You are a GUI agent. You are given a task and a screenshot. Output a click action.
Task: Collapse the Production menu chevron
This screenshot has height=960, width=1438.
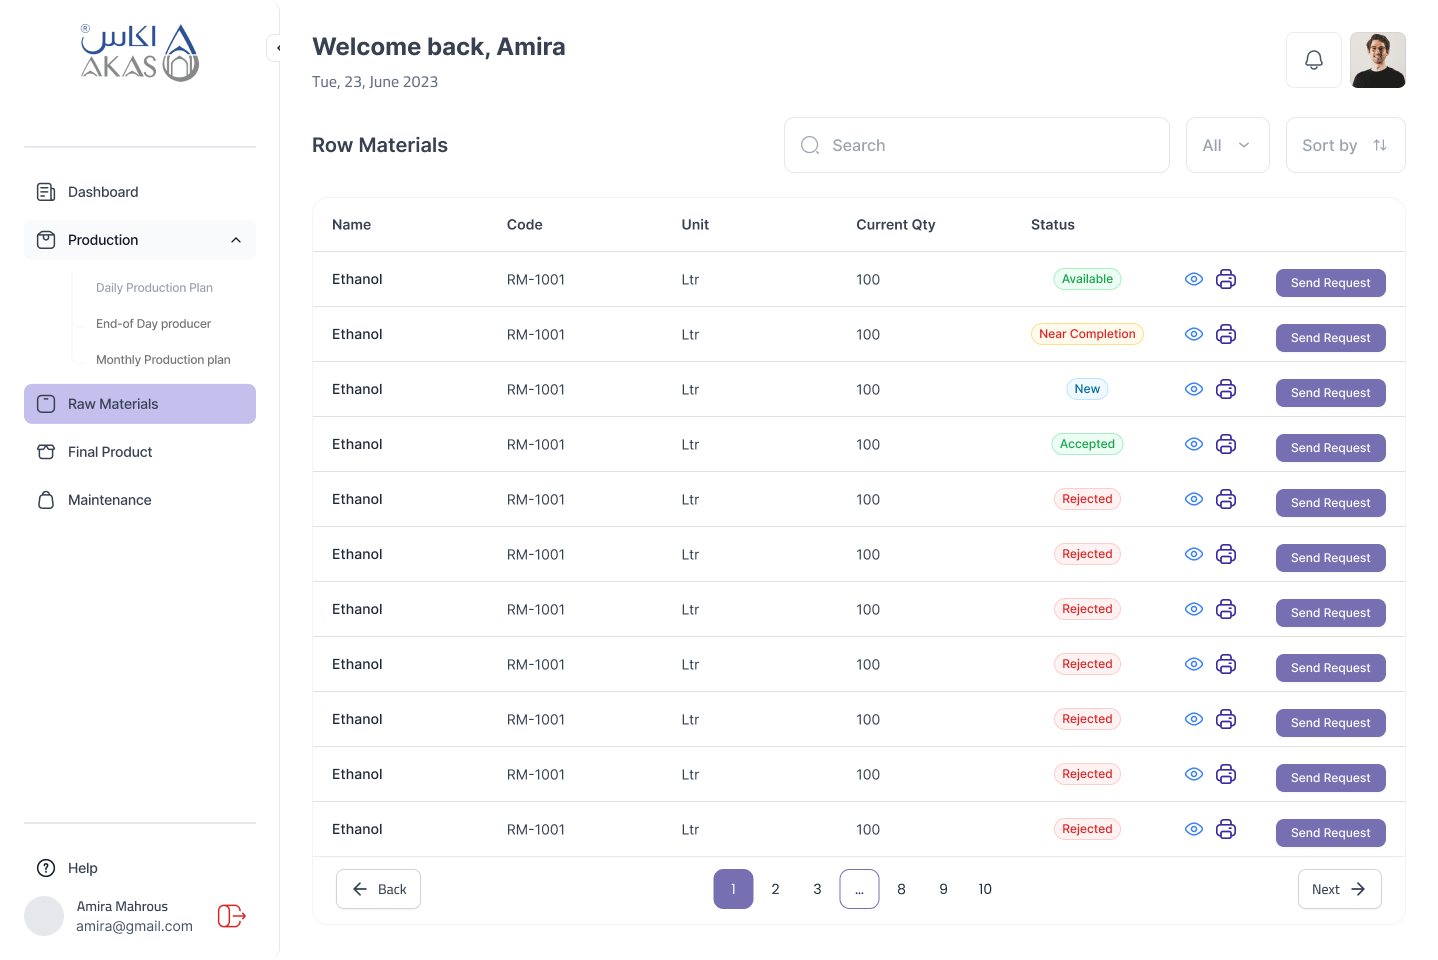pyautogui.click(x=236, y=240)
